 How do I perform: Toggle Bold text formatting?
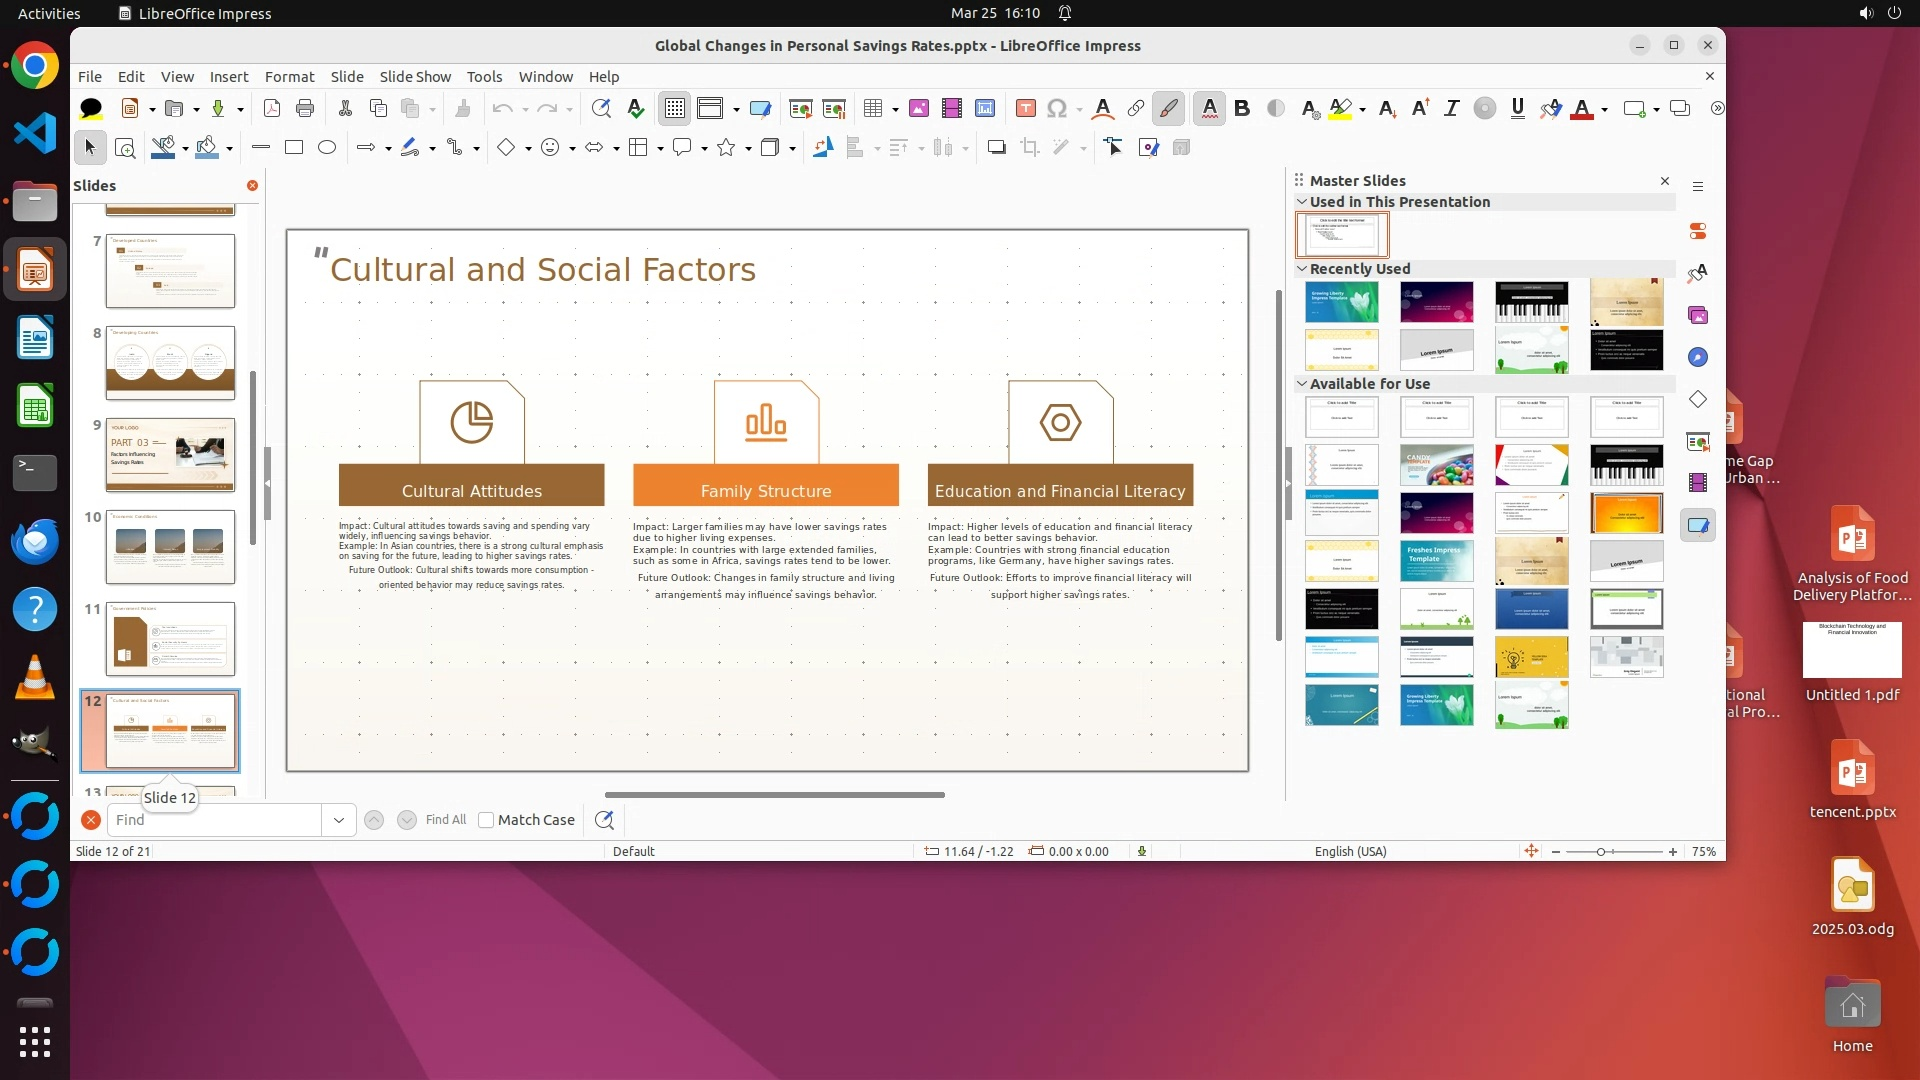[1242, 108]
